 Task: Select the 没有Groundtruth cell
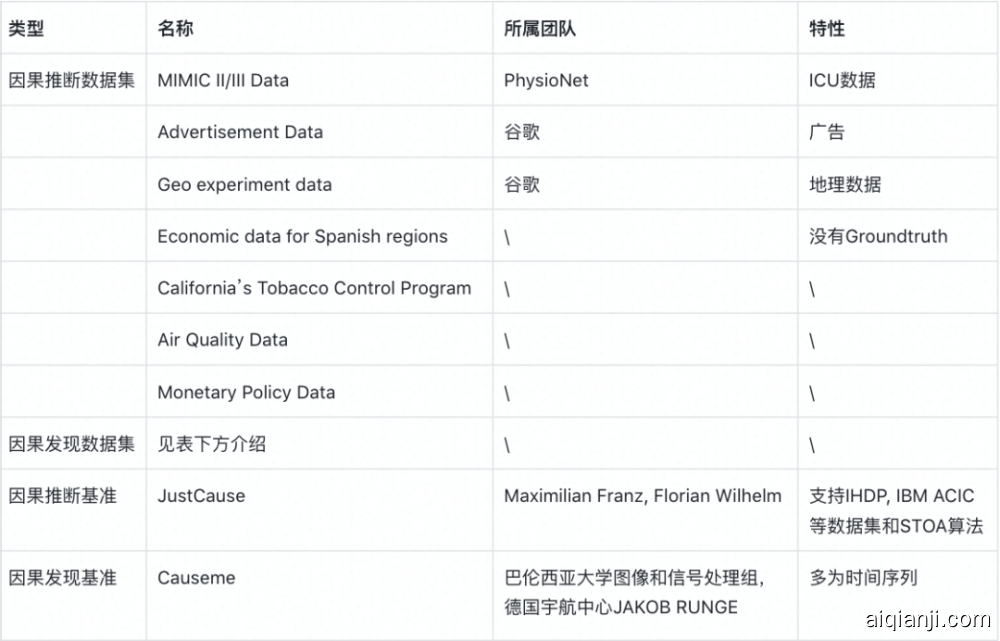[878, 237]
